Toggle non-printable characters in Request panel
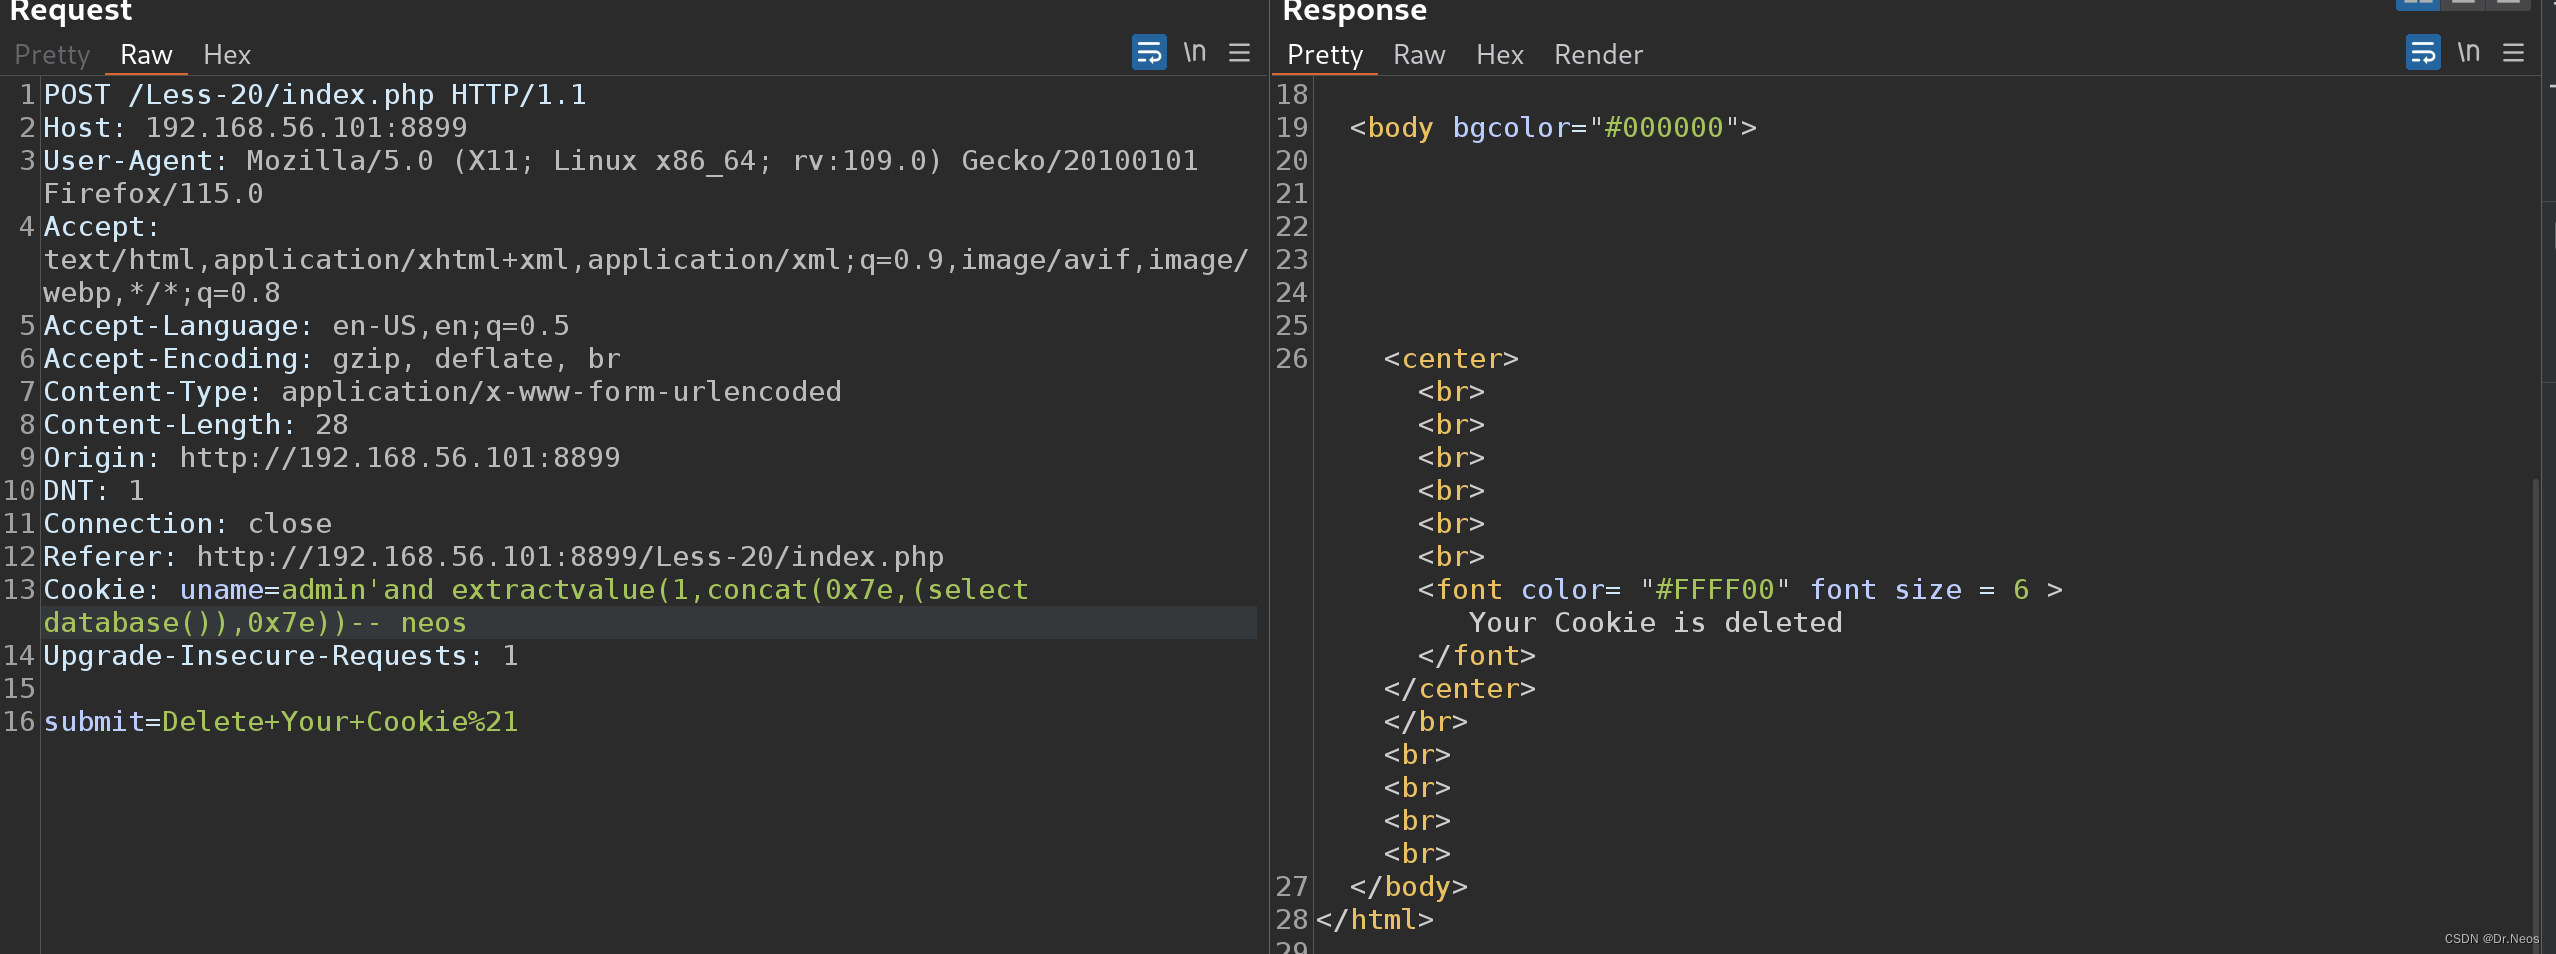 click(1195, 52)
